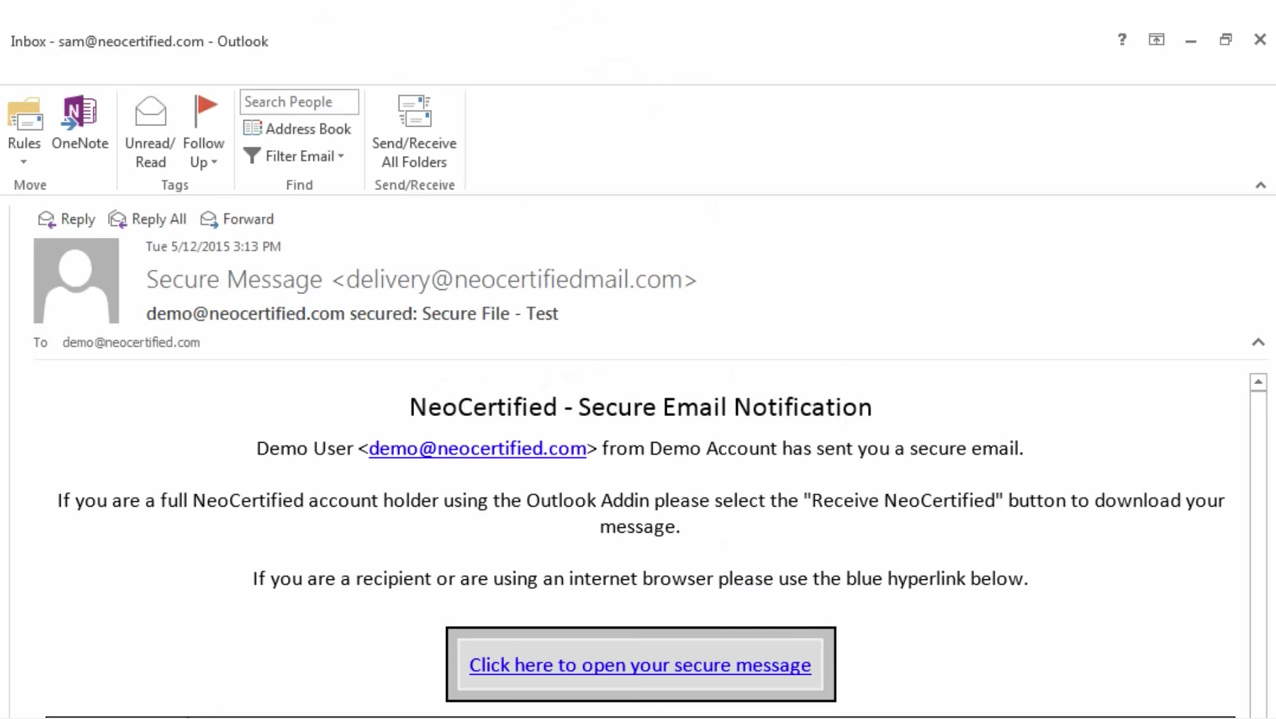The image size is (1276, 719).
Task: Open link demo@neocertified.com in body
Action: (x=478, y=448)
